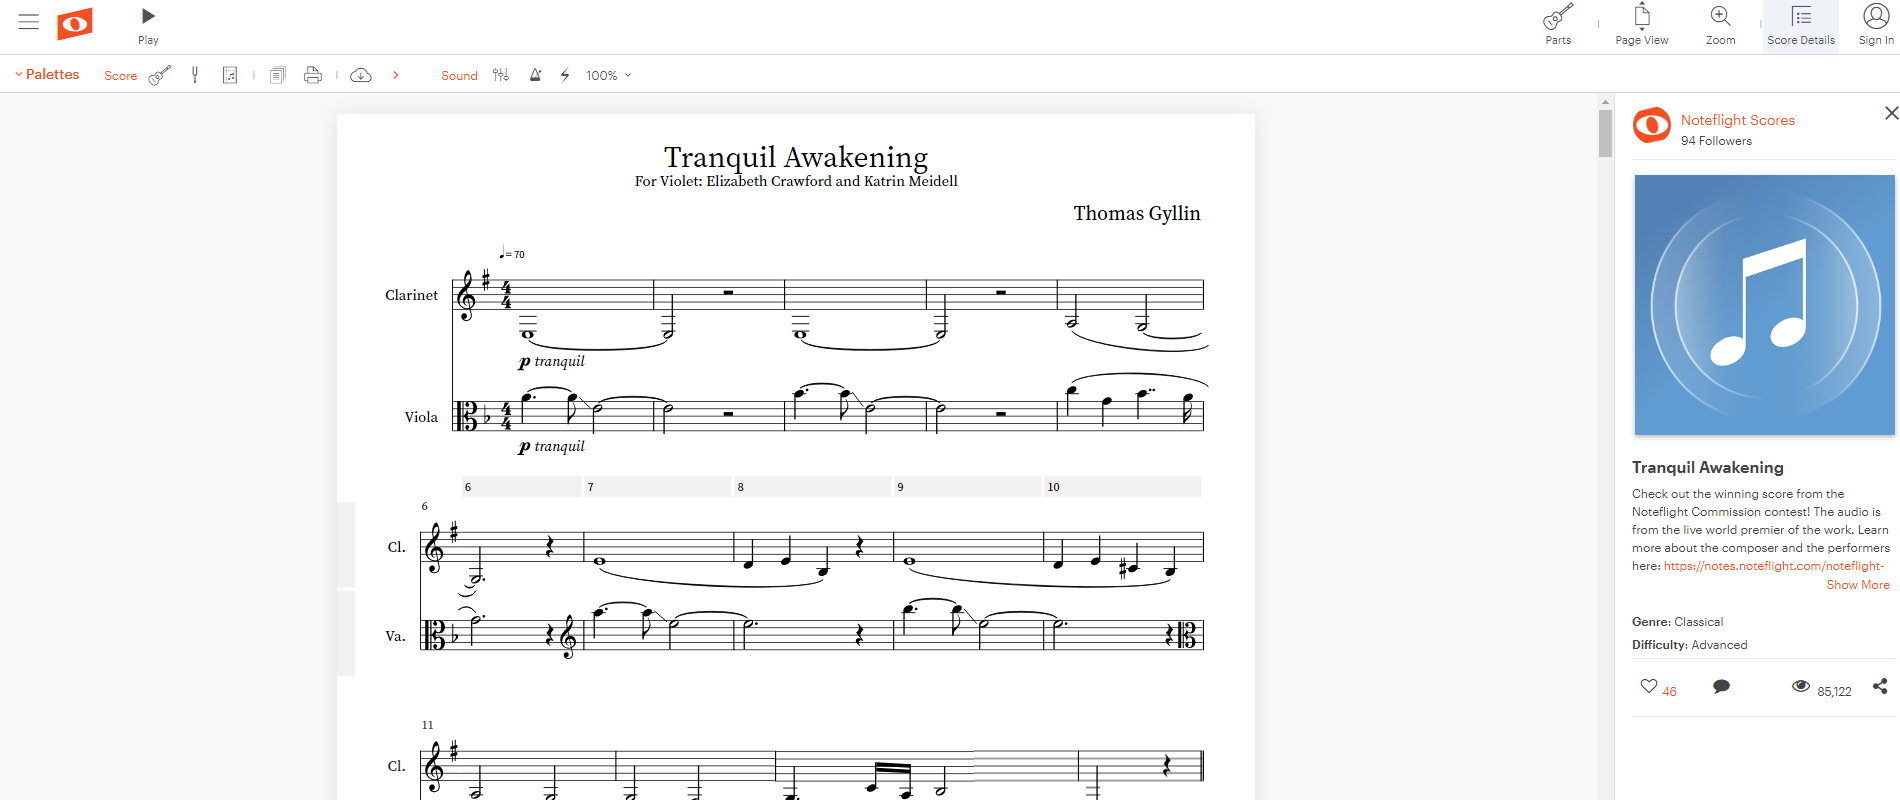The height and width of the screenshot is (800, 1900).
Task: Click the '94 Followers' text
Action: [1716, 141]
